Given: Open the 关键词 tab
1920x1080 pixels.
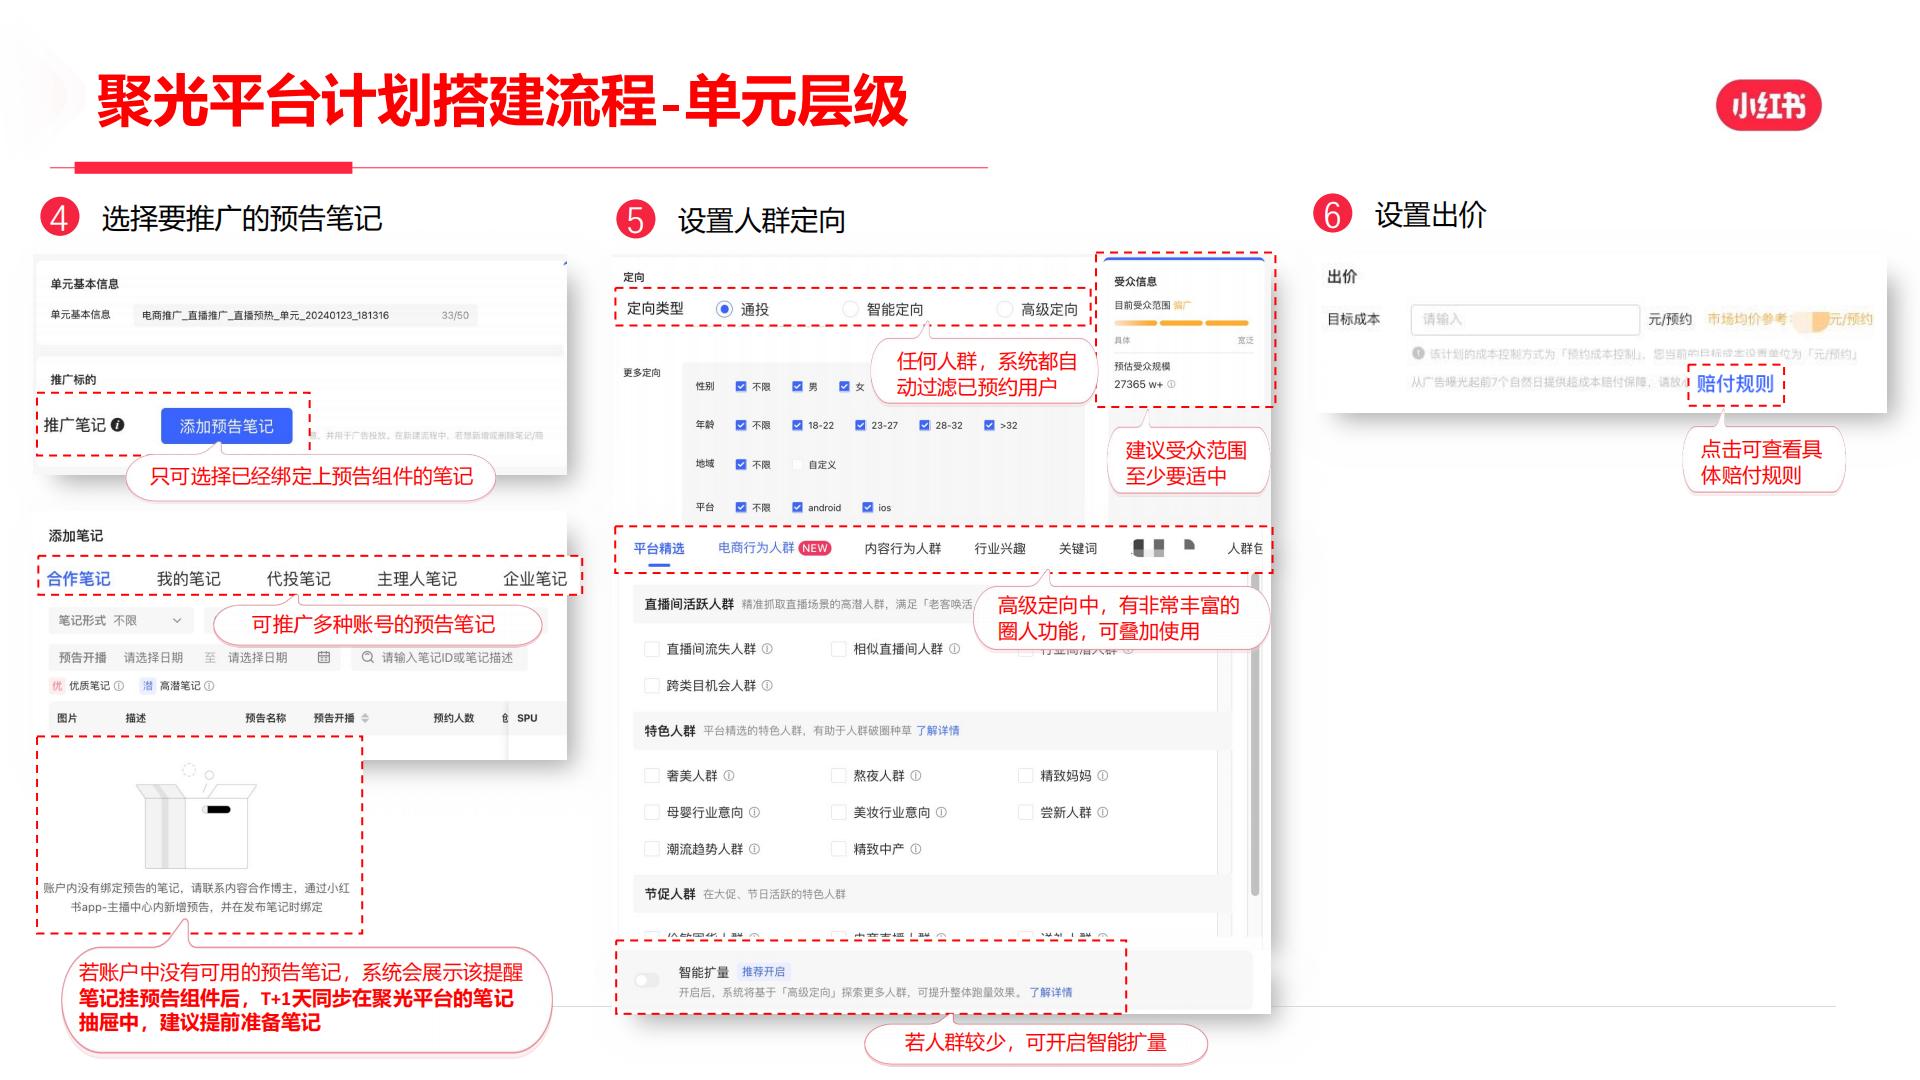Looking at the screenshot, I should [x=1078, y=548].
